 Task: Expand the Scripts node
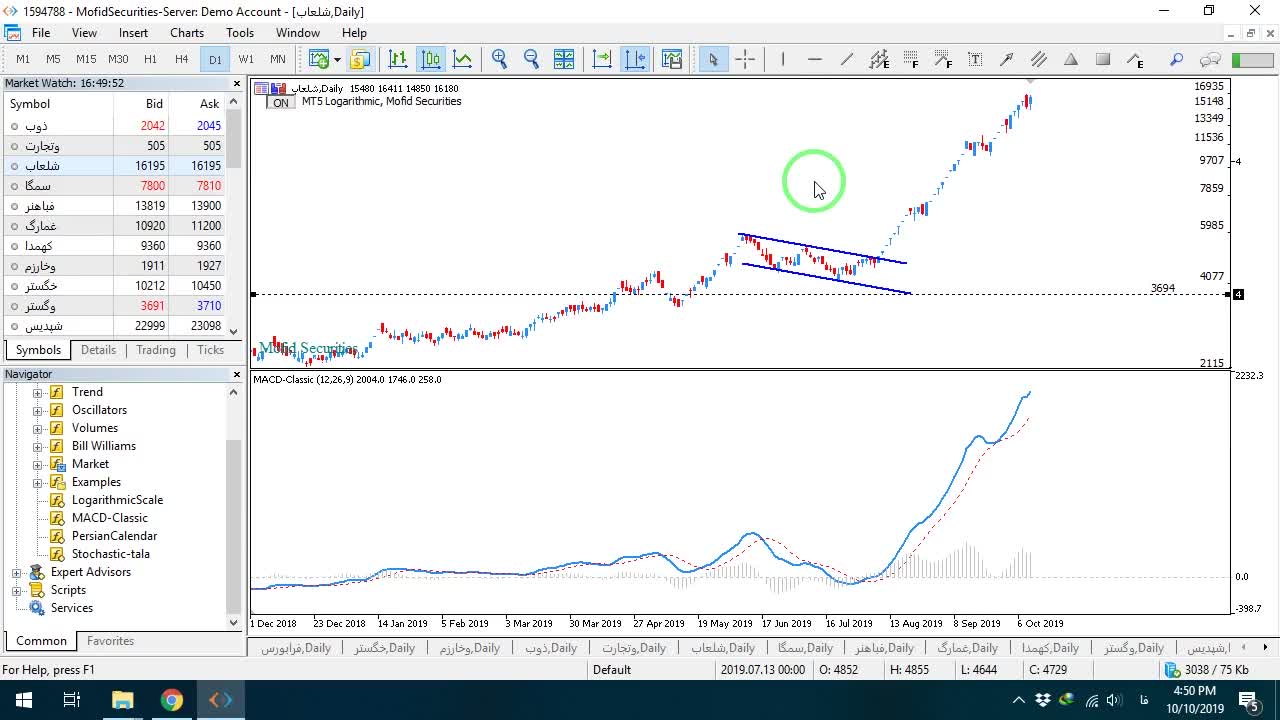17,590
